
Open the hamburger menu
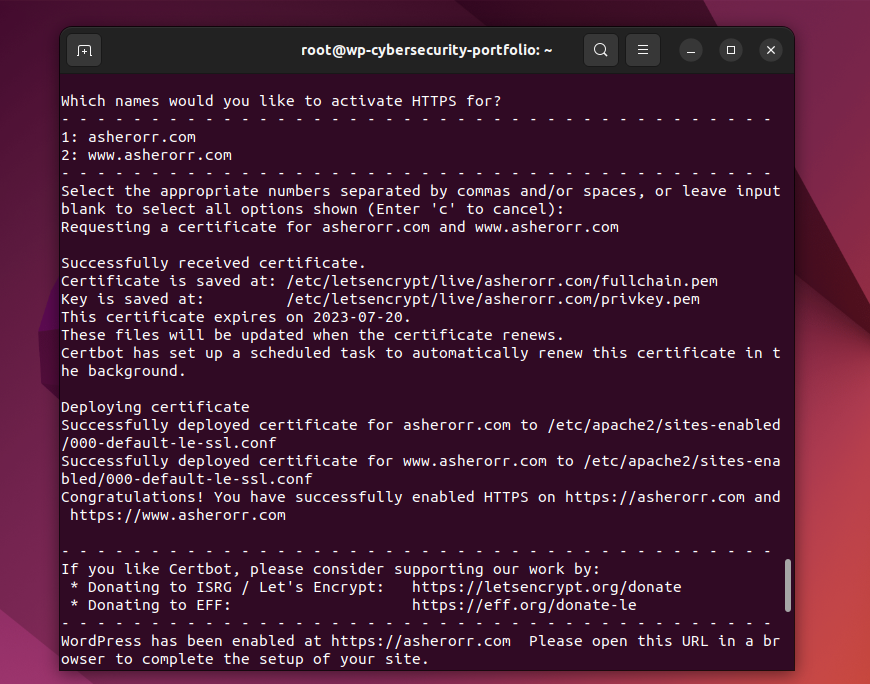pos(643,50)
